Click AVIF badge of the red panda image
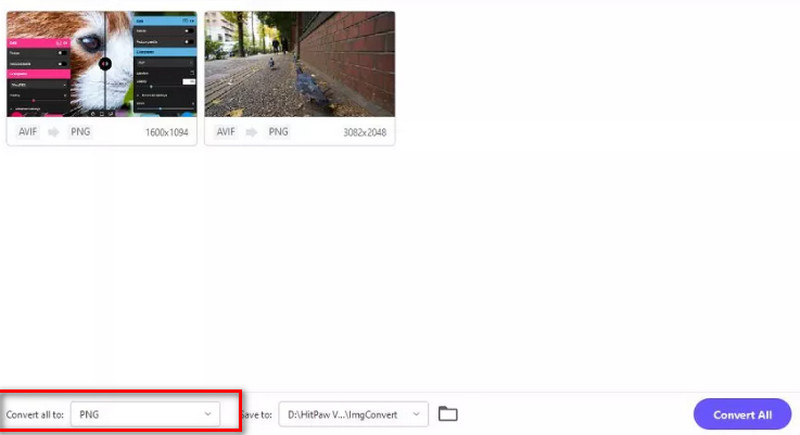The width and height of the screenshot is (800, 435). coord(28,132)
